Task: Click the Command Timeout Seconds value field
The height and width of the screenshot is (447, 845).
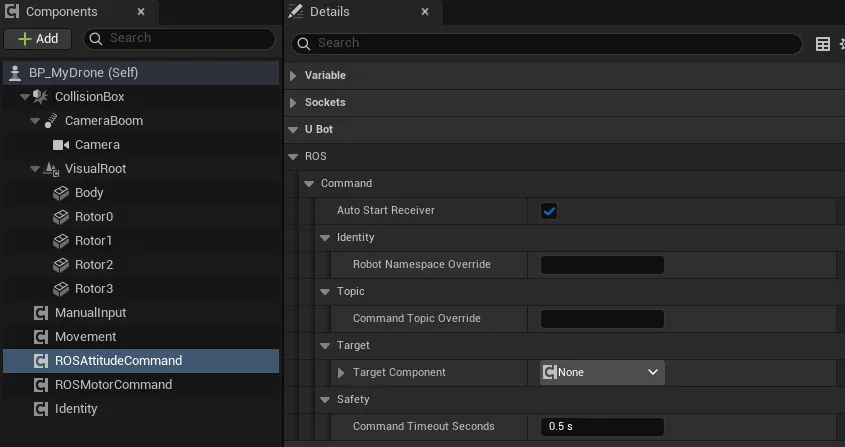Action: [x=602, y=427]
